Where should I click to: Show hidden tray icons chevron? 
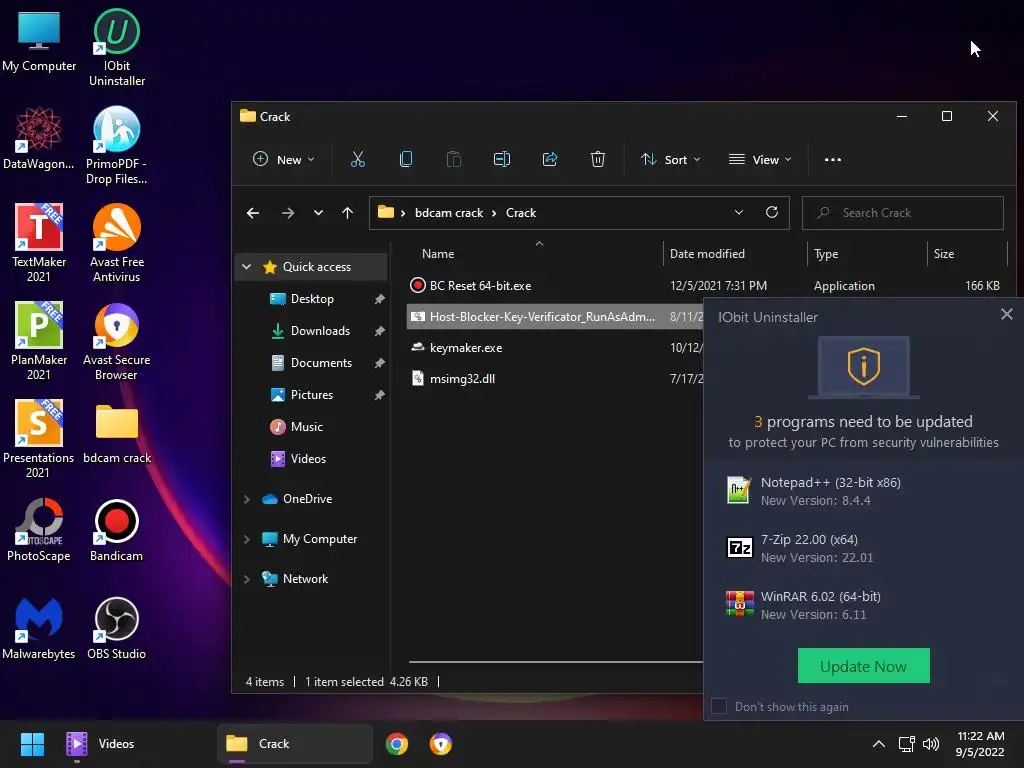[879, 744]
